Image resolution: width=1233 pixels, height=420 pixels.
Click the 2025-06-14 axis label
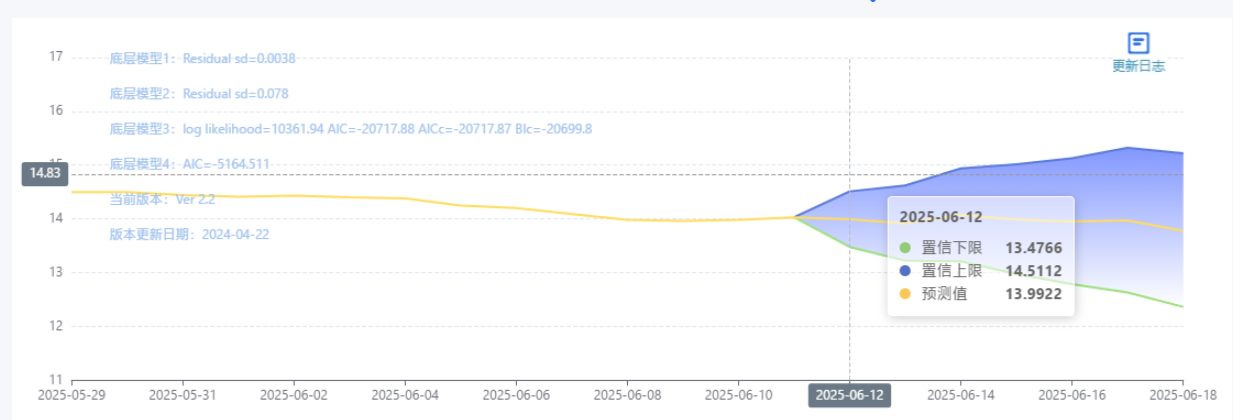[960, 395]
